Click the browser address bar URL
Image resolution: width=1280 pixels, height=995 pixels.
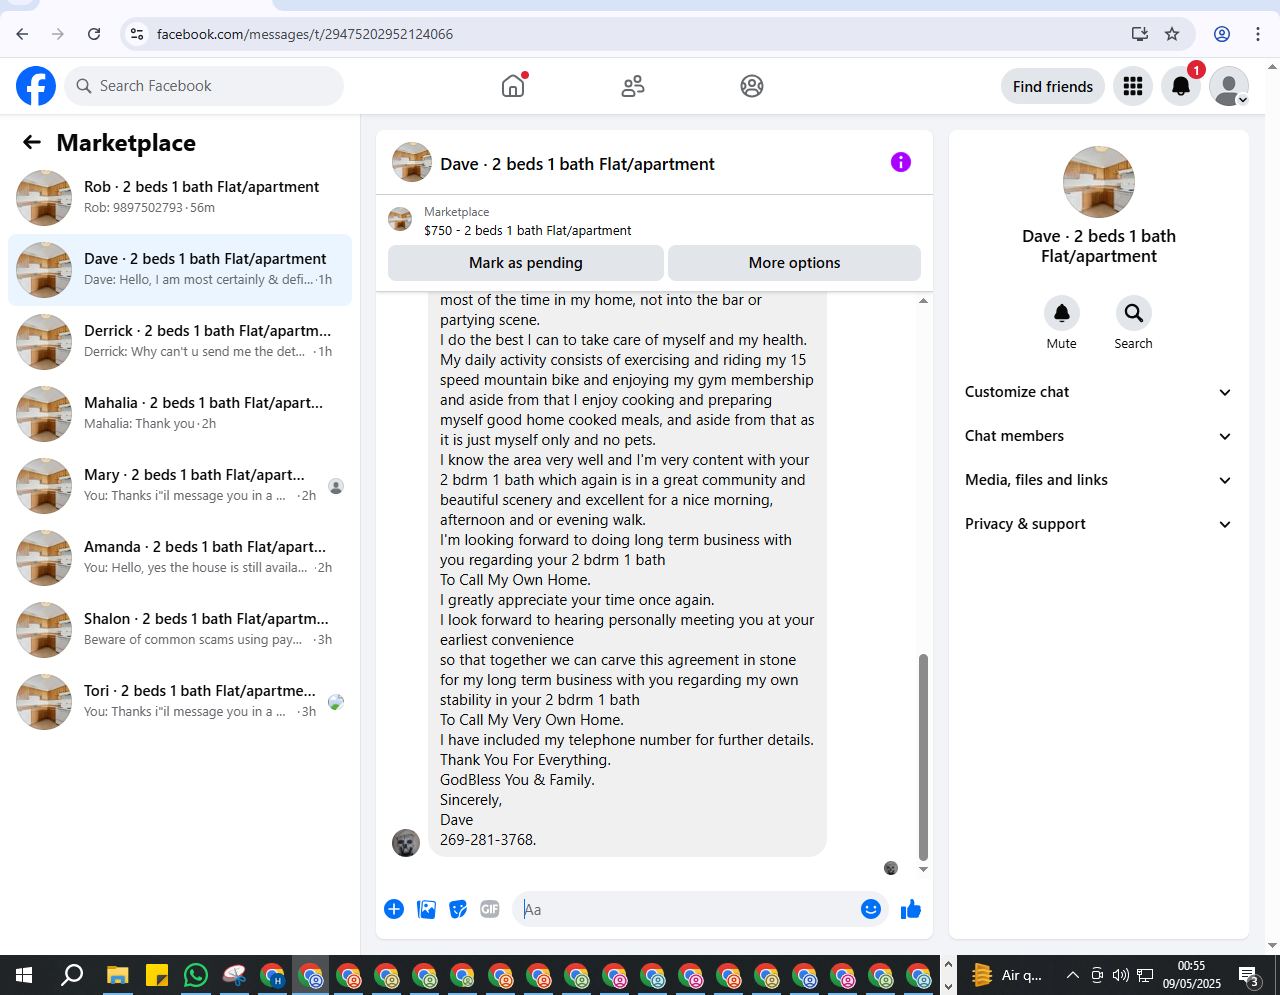pyautogui.click(x=305, y=34)
